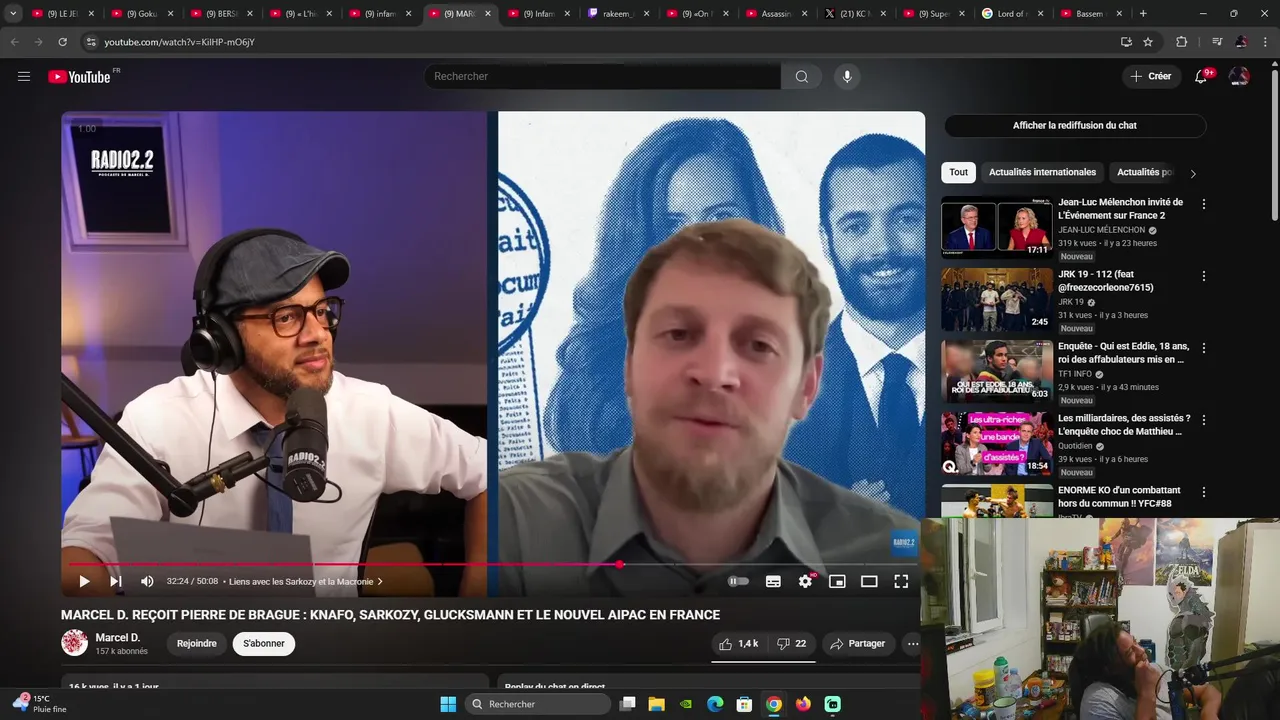The image size is (1280, 720).
Task: Enter full screen mode
Action: [901, 581]
